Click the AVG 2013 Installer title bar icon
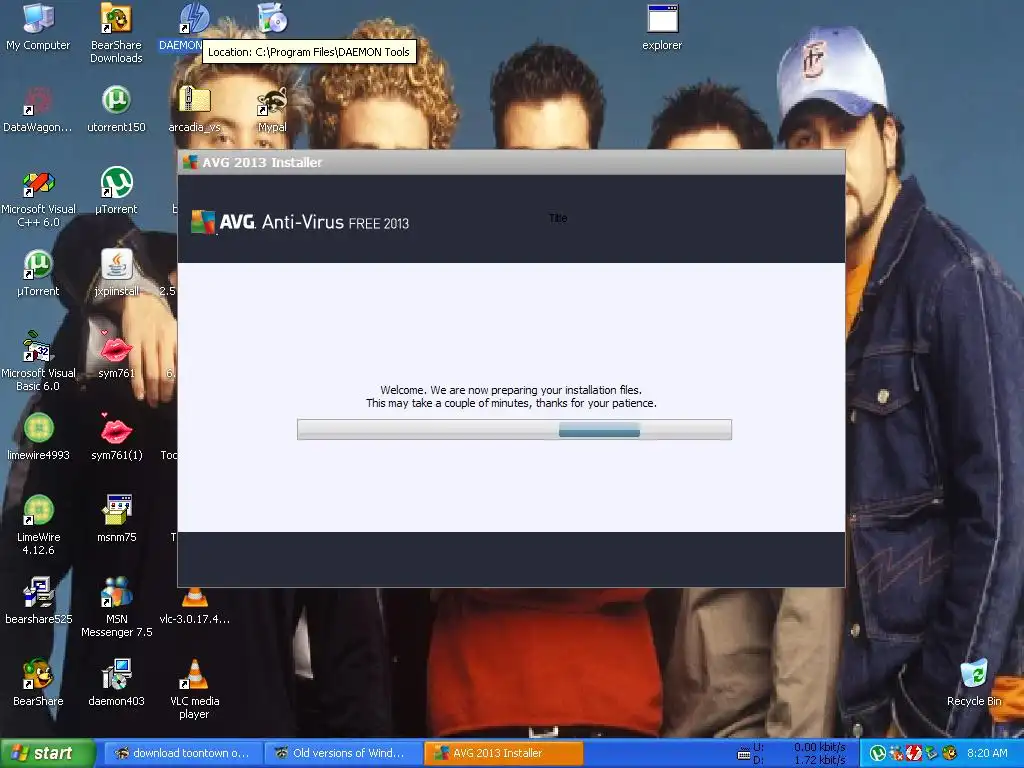Image resolution: width=1024 pixels, height=768 pixels. point(190,162)
